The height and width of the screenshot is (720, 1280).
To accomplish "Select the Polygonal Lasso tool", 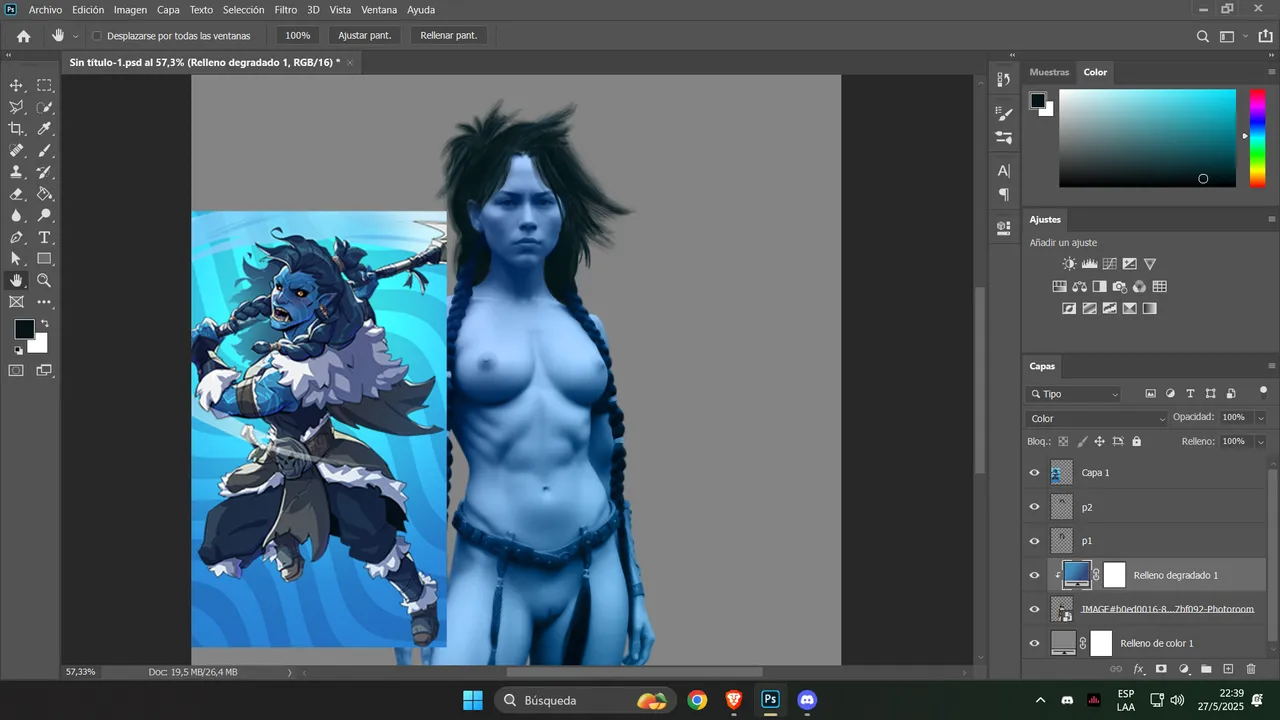I will point(16,107).
